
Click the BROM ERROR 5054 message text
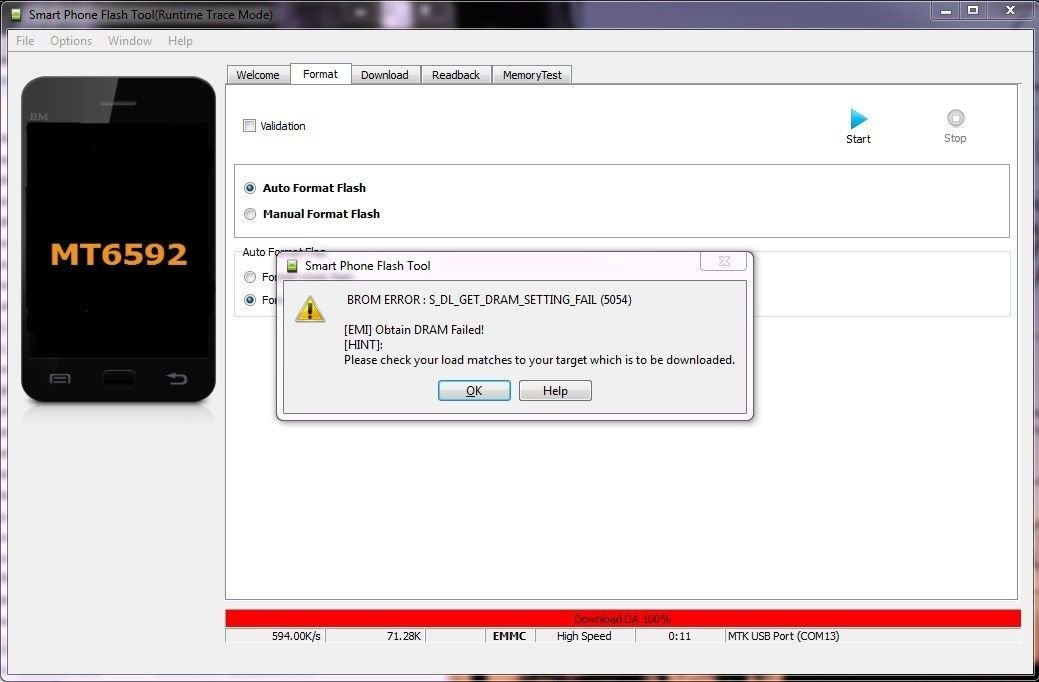489,300
